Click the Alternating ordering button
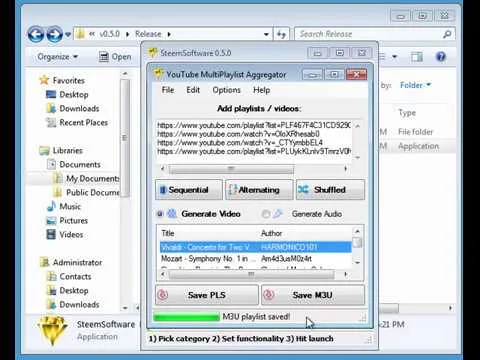This screenshot has height=360, width=480. 259,190
